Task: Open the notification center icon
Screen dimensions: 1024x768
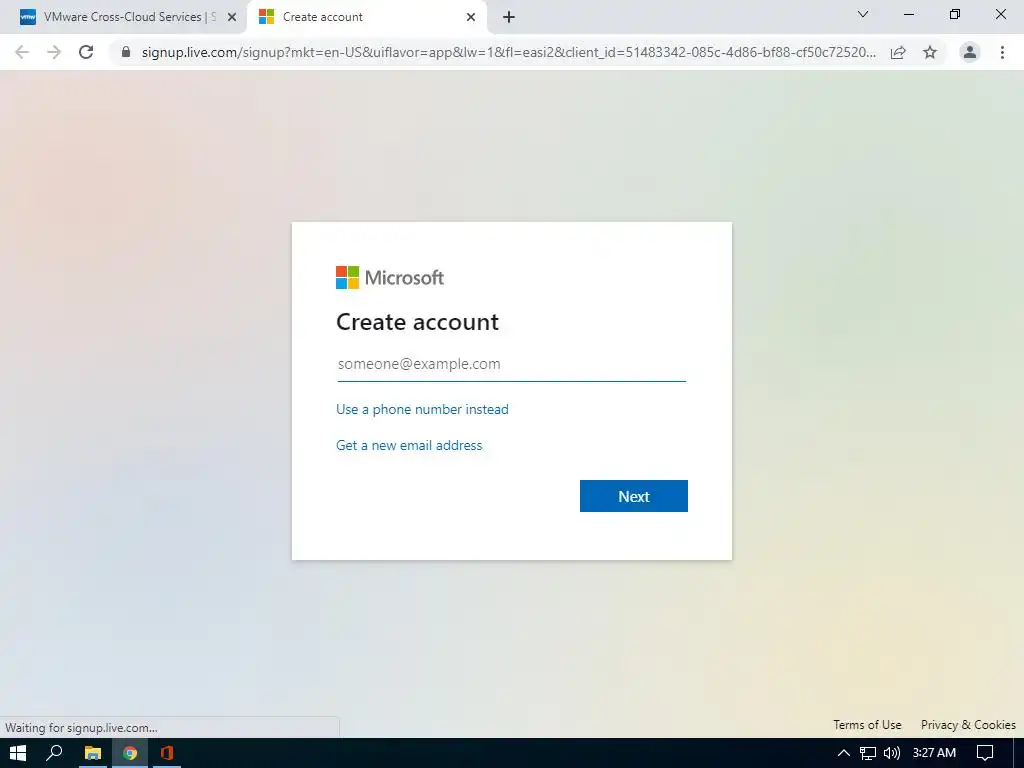Action: click(985, 753)
